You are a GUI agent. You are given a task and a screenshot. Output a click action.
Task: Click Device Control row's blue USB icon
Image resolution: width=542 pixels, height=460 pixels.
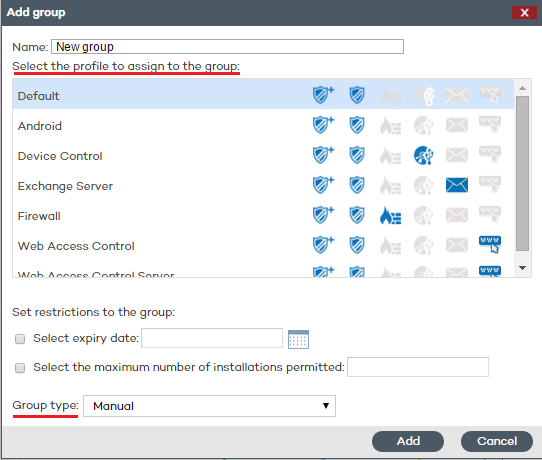coord(423,156)
